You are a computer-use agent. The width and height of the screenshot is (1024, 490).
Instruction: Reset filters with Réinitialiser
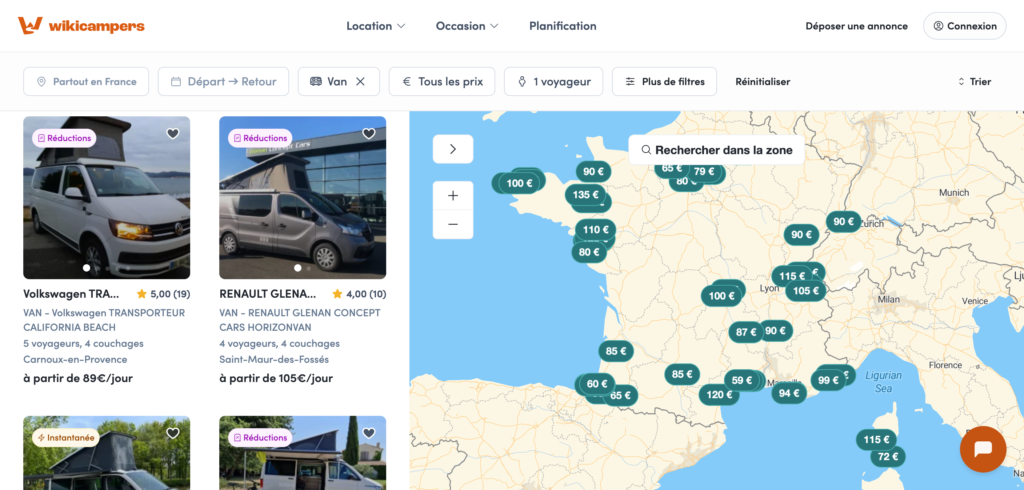pyautogui.click(x=762, y=82)
